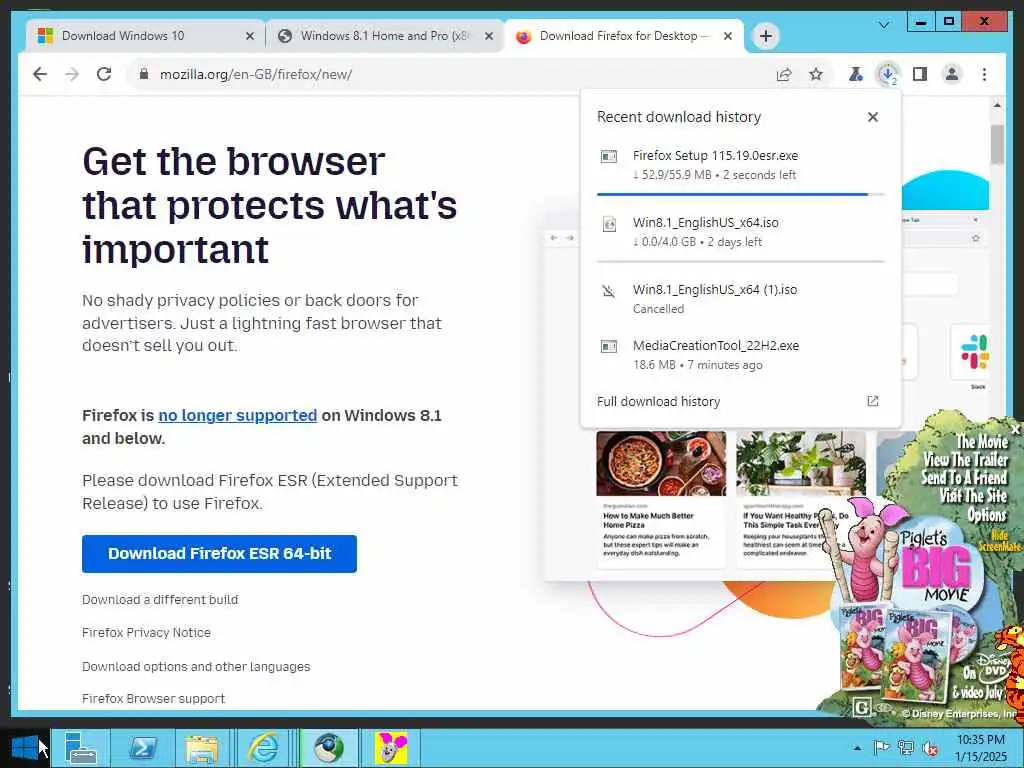1024x768 pixels.
Task: Click the Piglet ScreenMate taskbar icon
Action: coord(390,748)
